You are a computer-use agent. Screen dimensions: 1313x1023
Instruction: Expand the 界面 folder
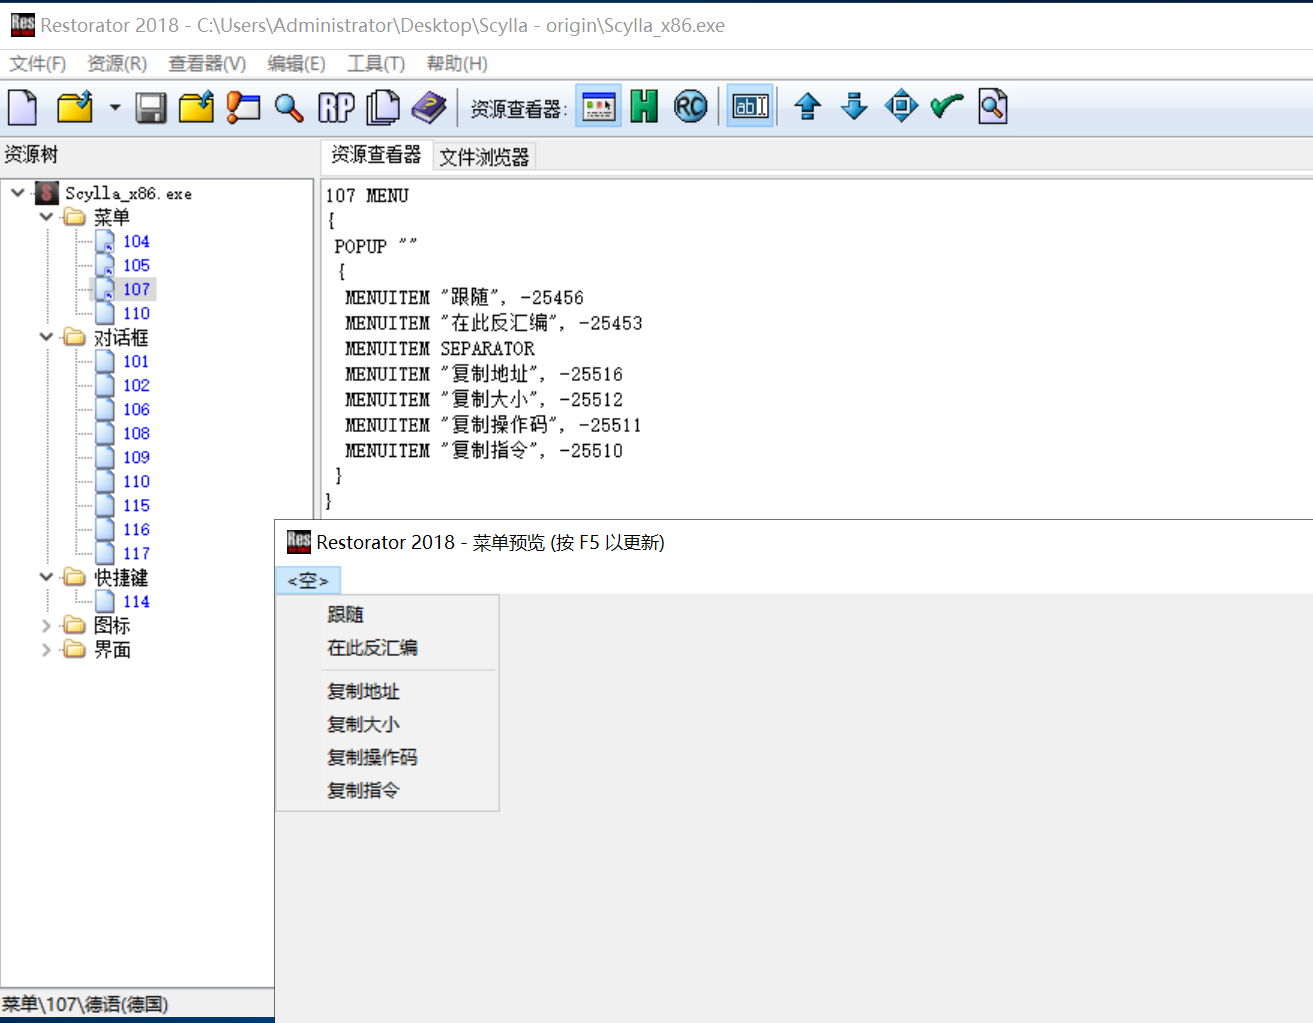click(x=46, y=649)
